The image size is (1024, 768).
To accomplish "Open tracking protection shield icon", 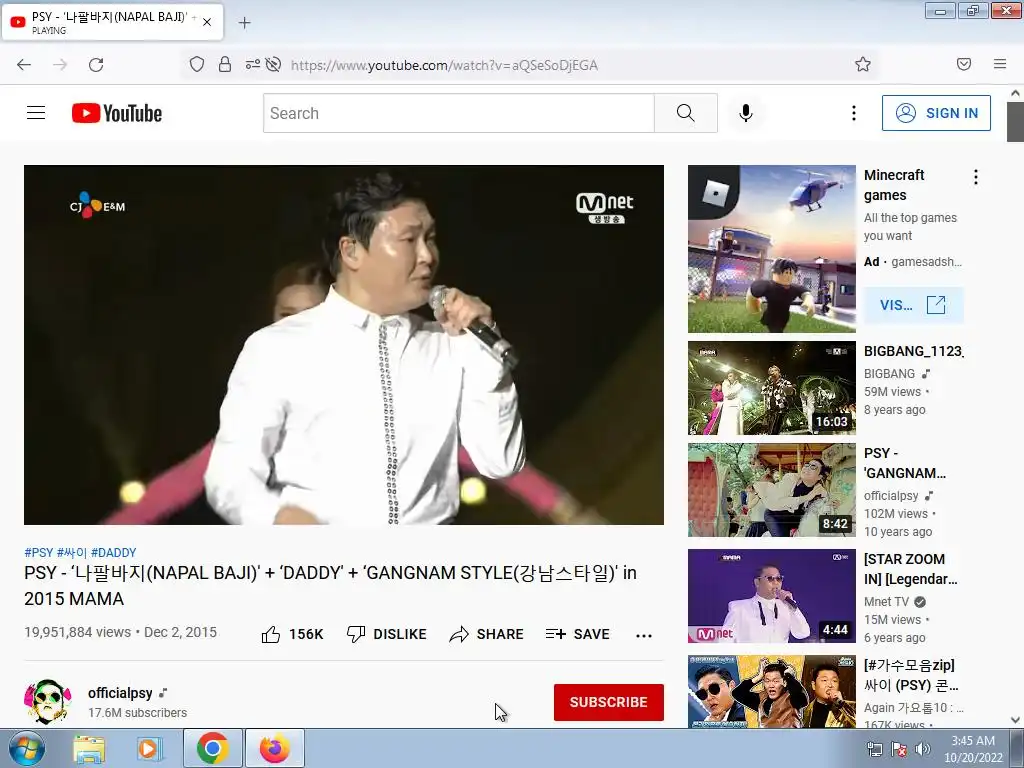I will (x=197, y=64).
